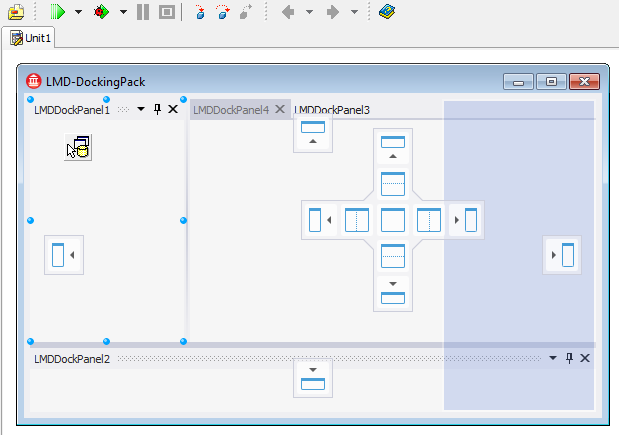Viewport: 619px width, 435px height.
Task: Select the Unit1 editor tab
Action: coord(29,38)
